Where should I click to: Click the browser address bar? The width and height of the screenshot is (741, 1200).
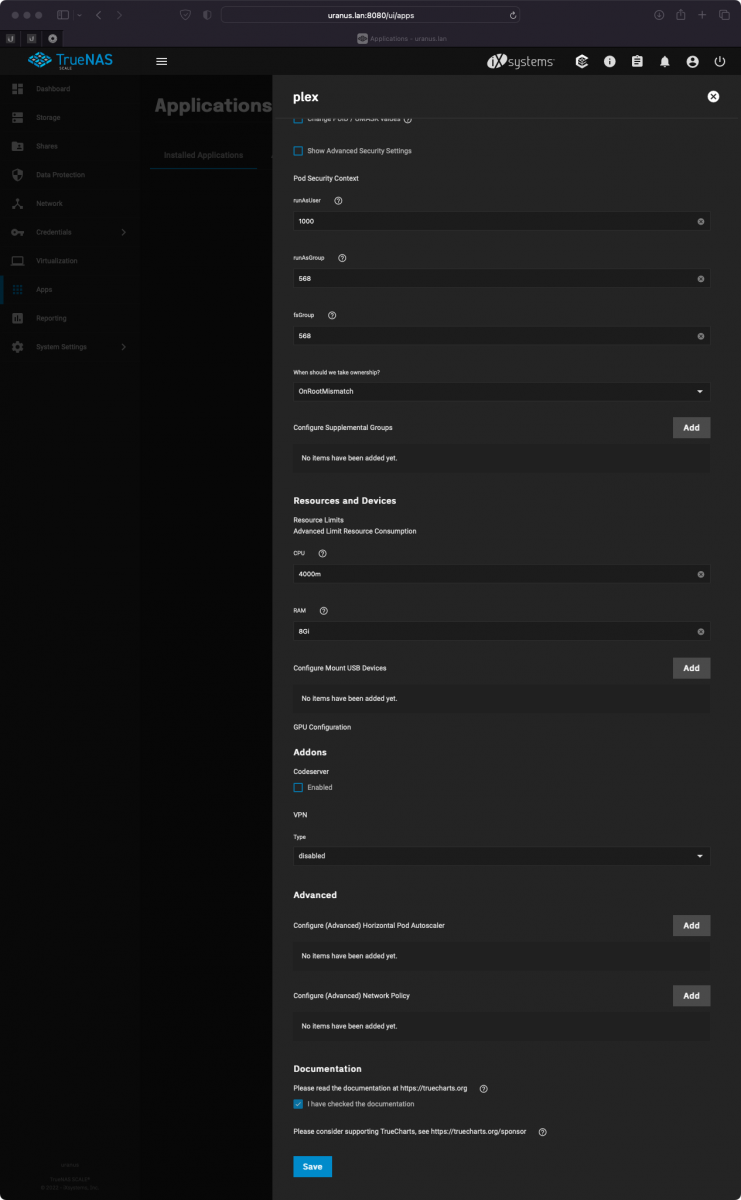pyautogui.click(x=371, y=15)
